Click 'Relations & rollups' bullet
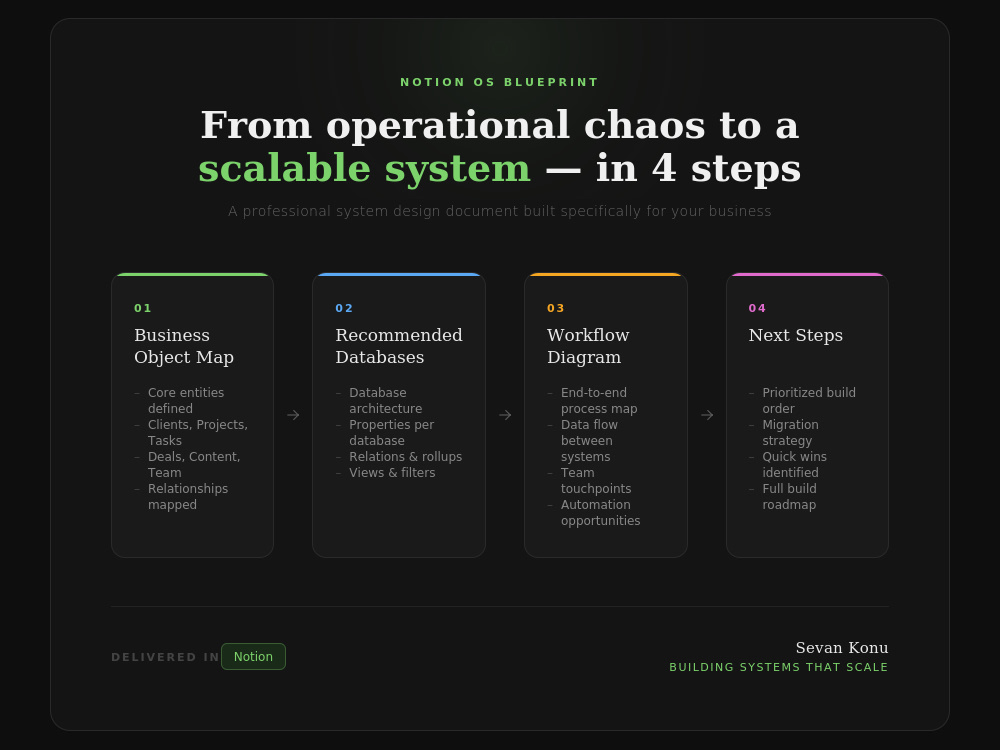This screenshot has height=750, width=1000. pyautogui.click(x=399, y=457)
